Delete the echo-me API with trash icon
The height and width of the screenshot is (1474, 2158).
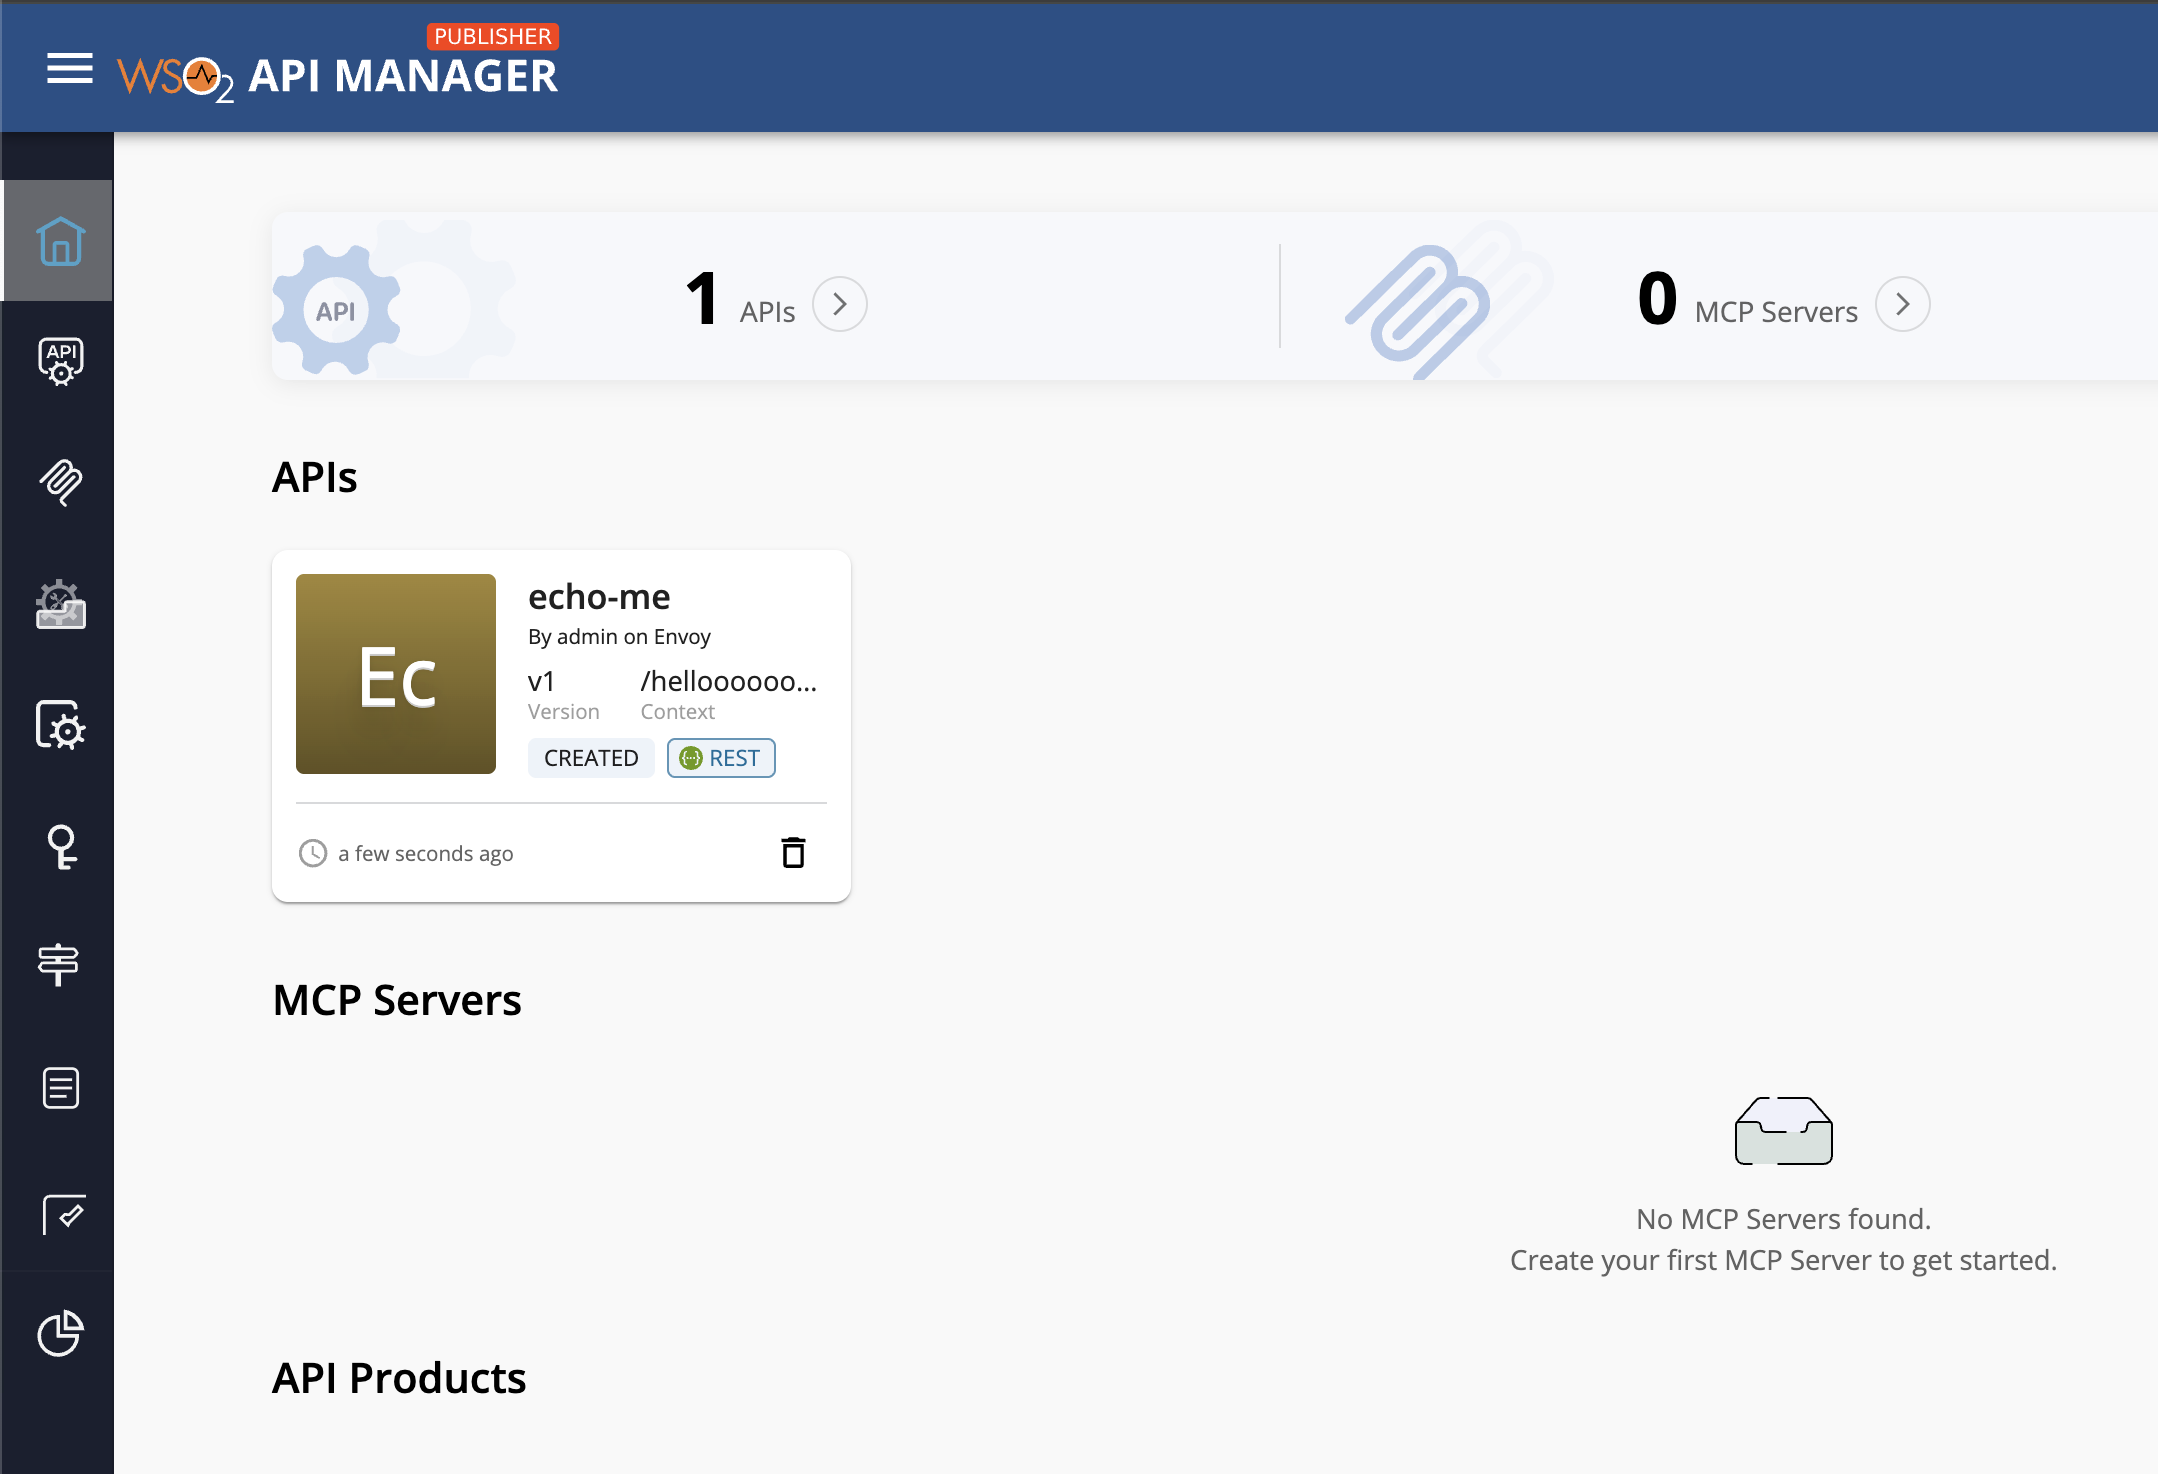tap(793, 853)
